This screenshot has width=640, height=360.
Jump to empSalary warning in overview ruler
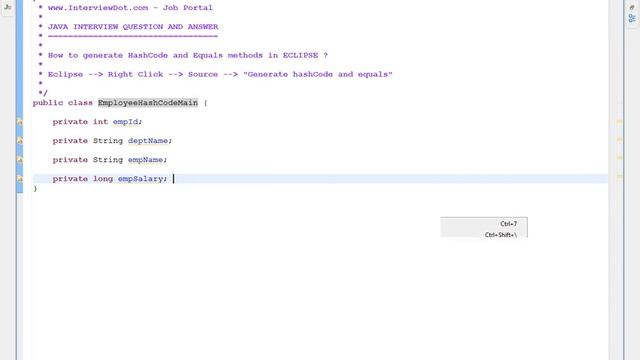(x=619, y=176)
